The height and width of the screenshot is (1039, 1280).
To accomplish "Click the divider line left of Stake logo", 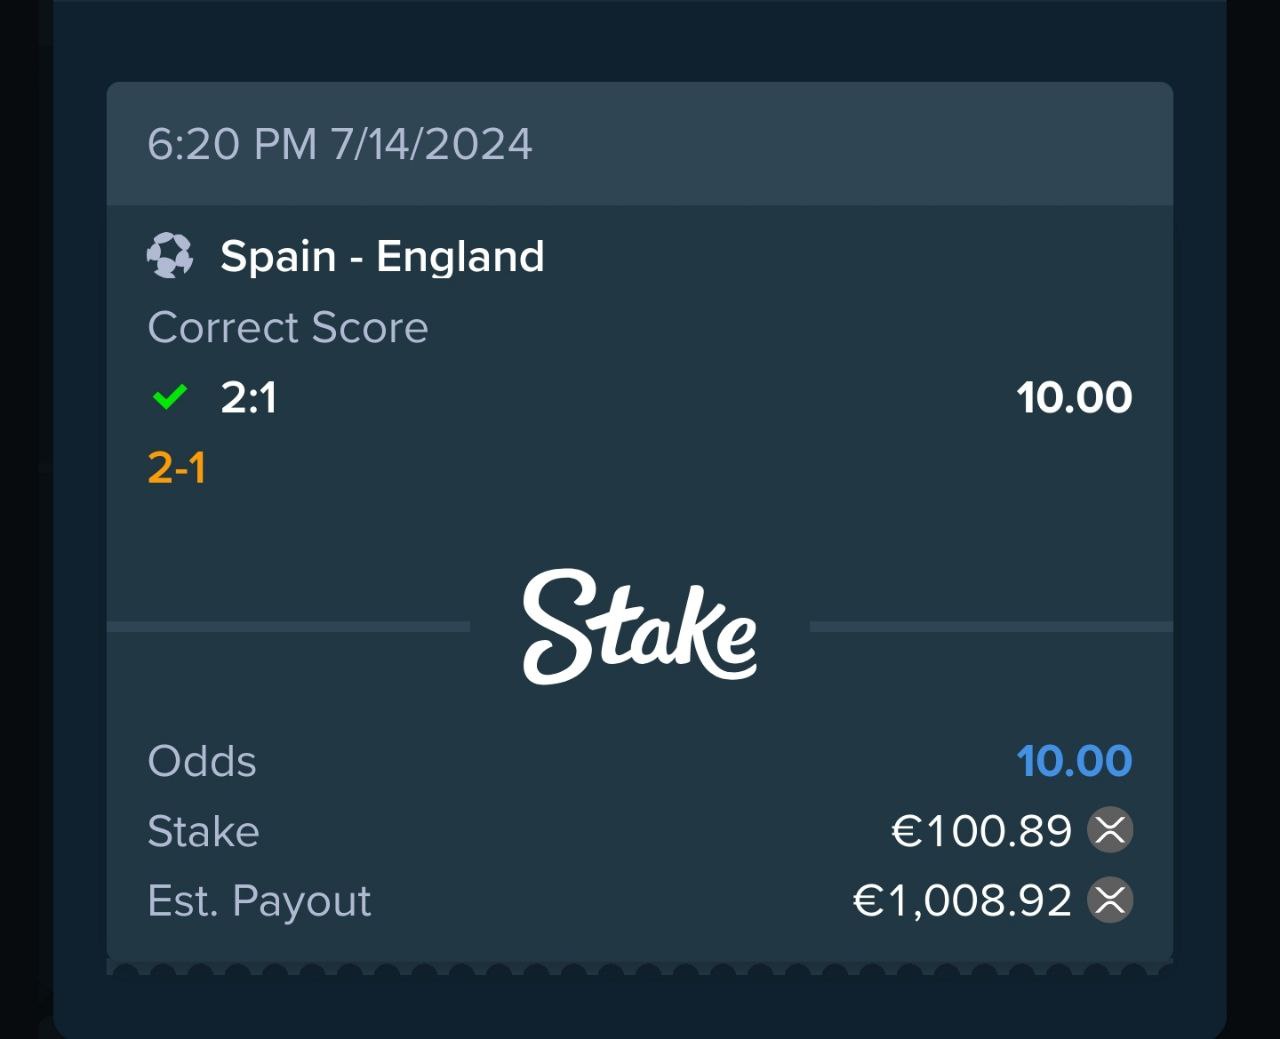I will [288, 627].
